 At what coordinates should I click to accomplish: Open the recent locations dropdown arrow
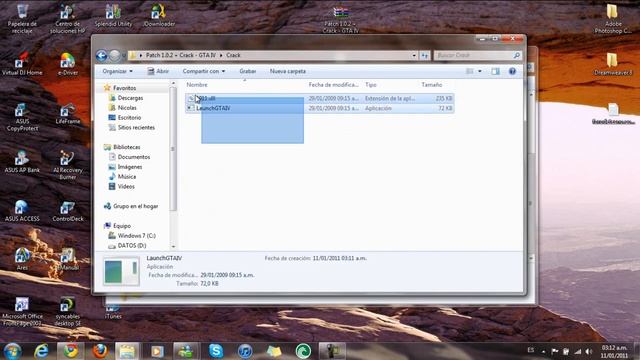tap(124, 56)
